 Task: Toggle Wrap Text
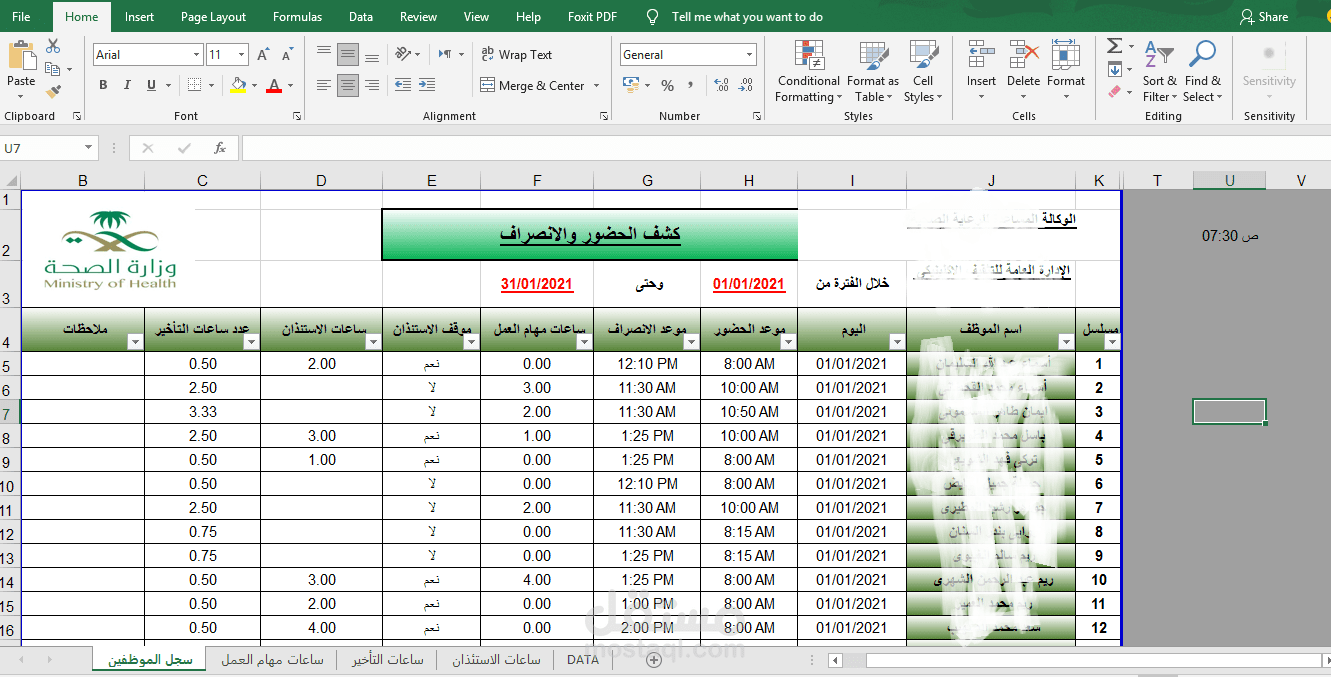(x=516, y=54)
